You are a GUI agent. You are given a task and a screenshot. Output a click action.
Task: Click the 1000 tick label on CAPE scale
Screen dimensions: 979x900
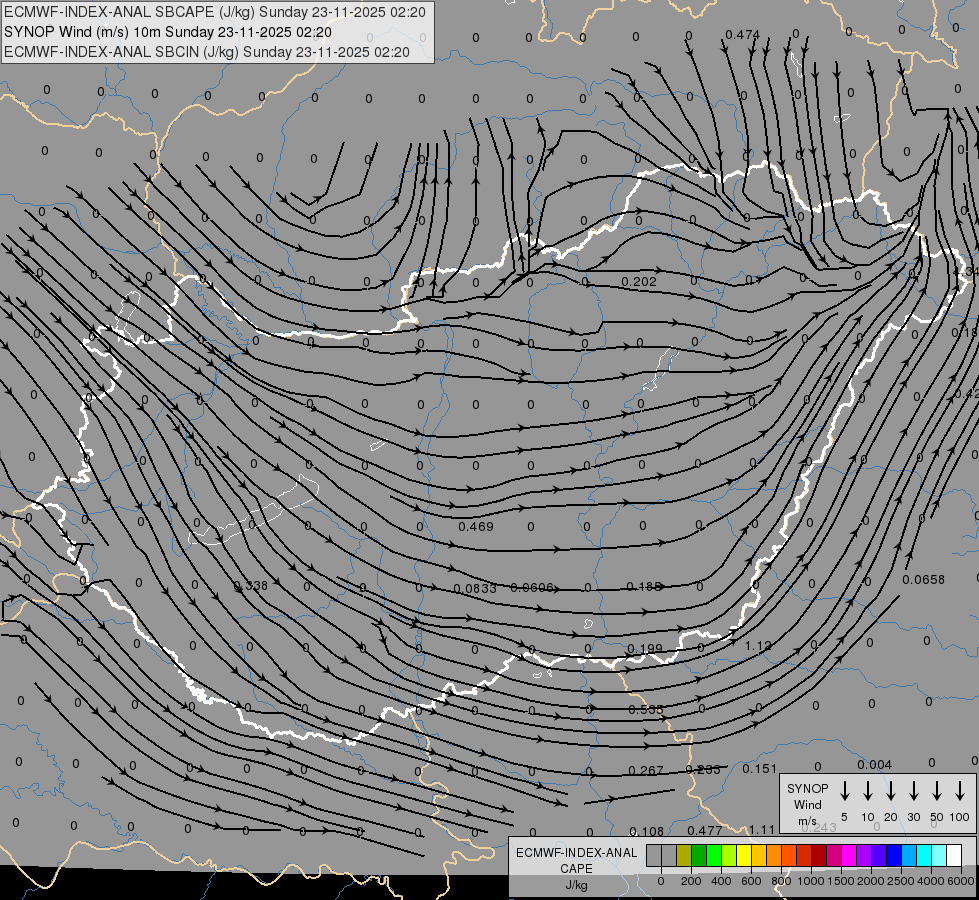tap(810, 881)
